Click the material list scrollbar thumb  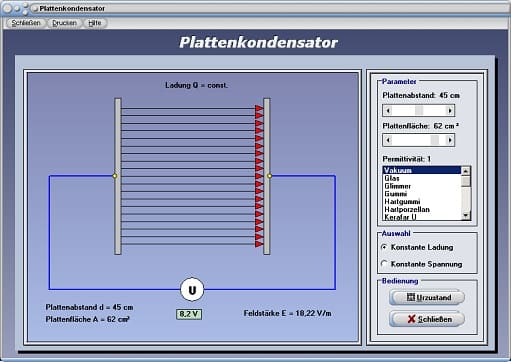point(466,181)
